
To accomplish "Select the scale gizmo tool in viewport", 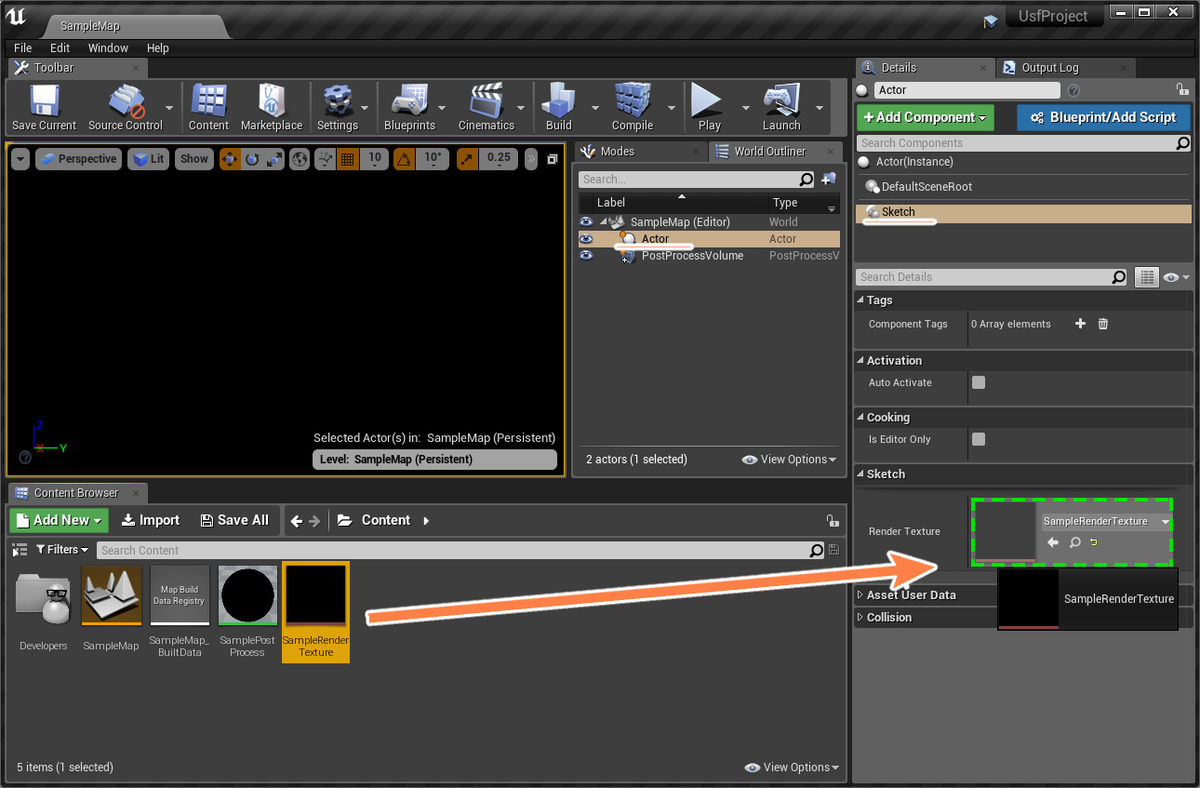I will (273, 159).
